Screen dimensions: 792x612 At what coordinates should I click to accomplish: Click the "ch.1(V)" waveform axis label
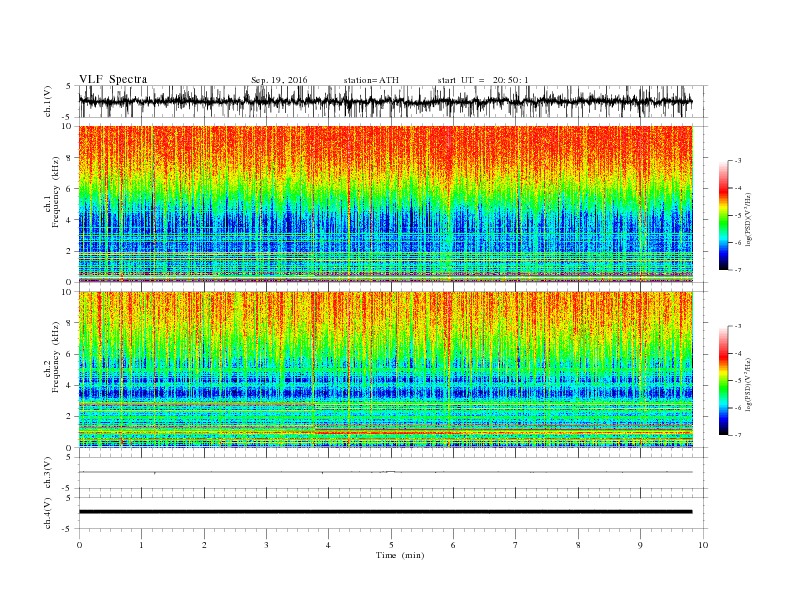click(x=47, y=101)
